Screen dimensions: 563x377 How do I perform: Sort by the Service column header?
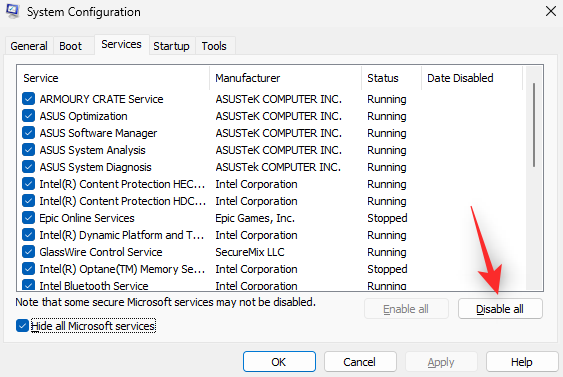(x=113, y=78)
